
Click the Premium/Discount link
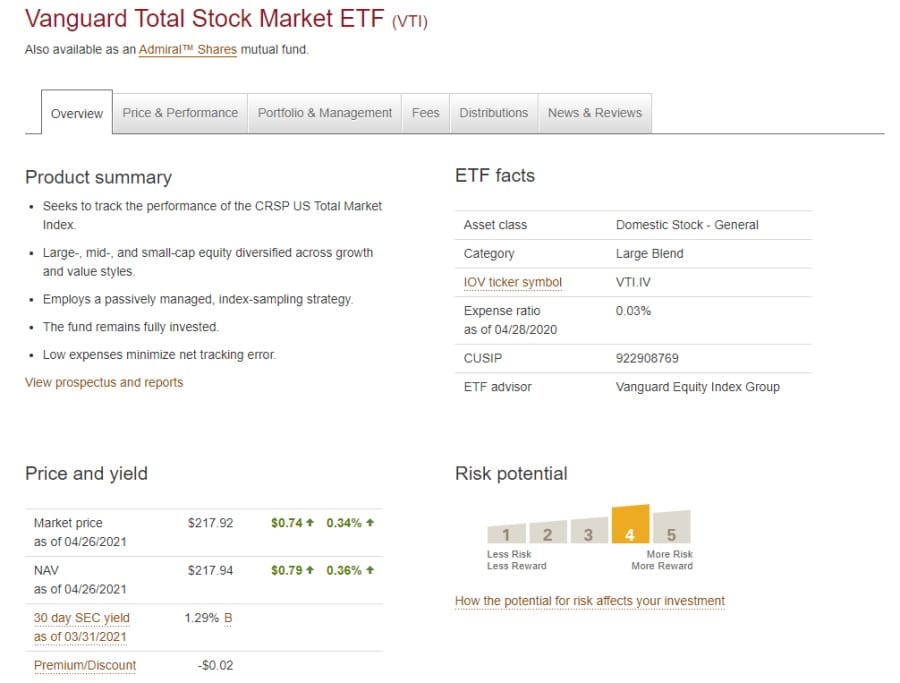pyautogui.click(x=85, y=665)
